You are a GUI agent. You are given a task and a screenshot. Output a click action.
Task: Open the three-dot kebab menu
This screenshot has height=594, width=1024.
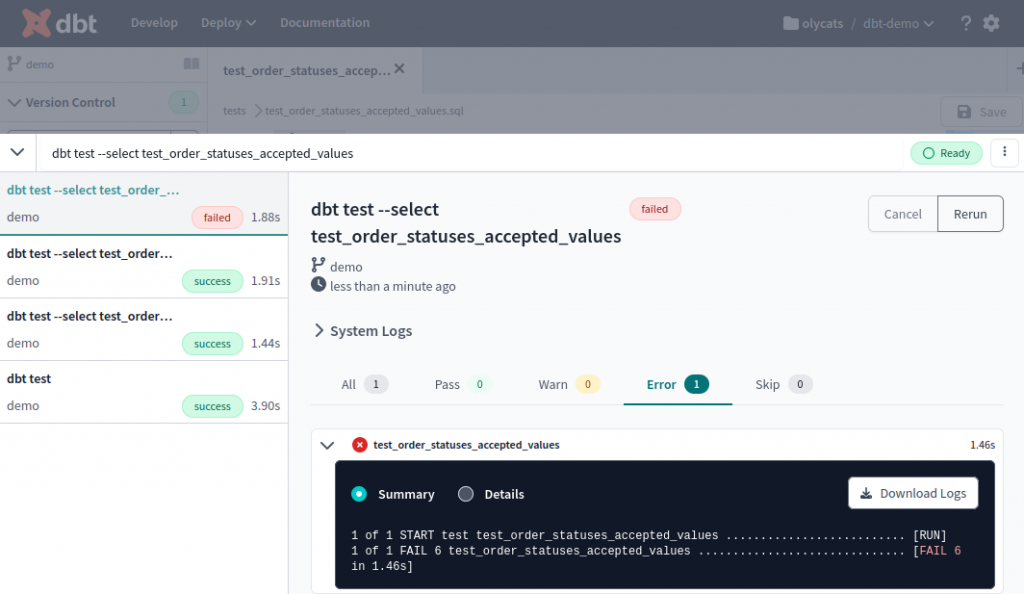coord(1004,152)
